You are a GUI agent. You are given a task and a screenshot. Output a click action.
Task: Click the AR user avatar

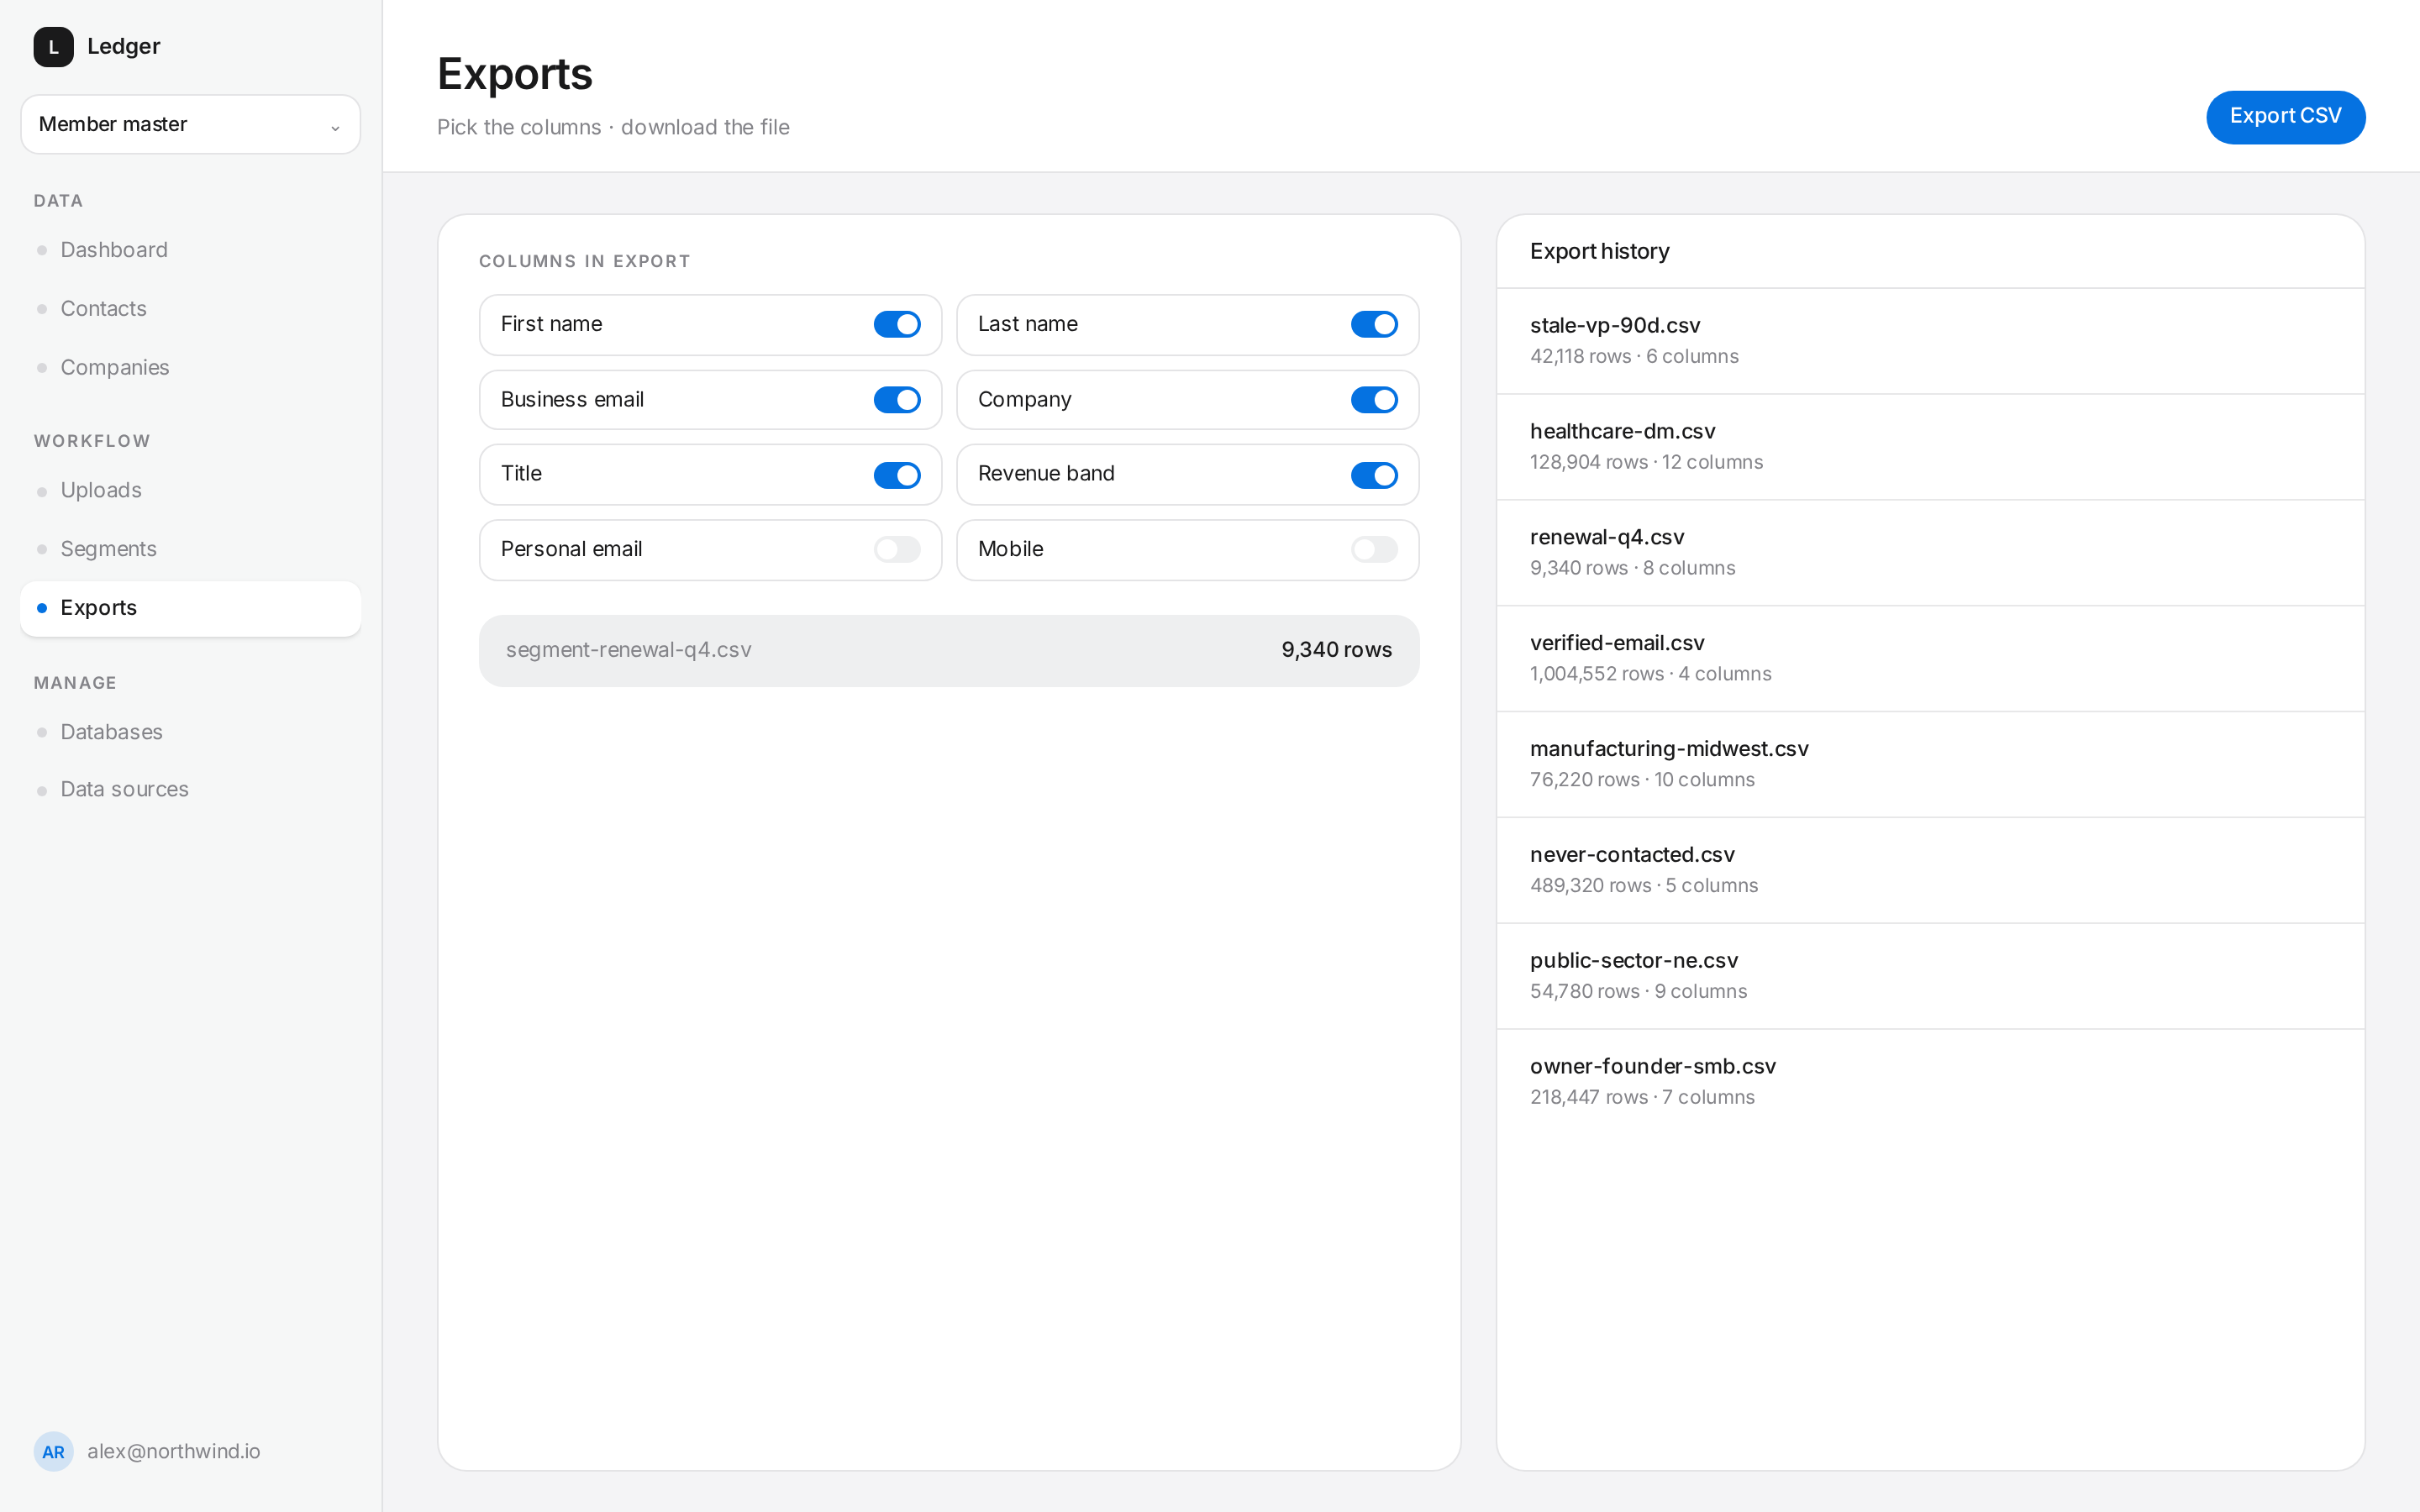(x=53, y=1451)
